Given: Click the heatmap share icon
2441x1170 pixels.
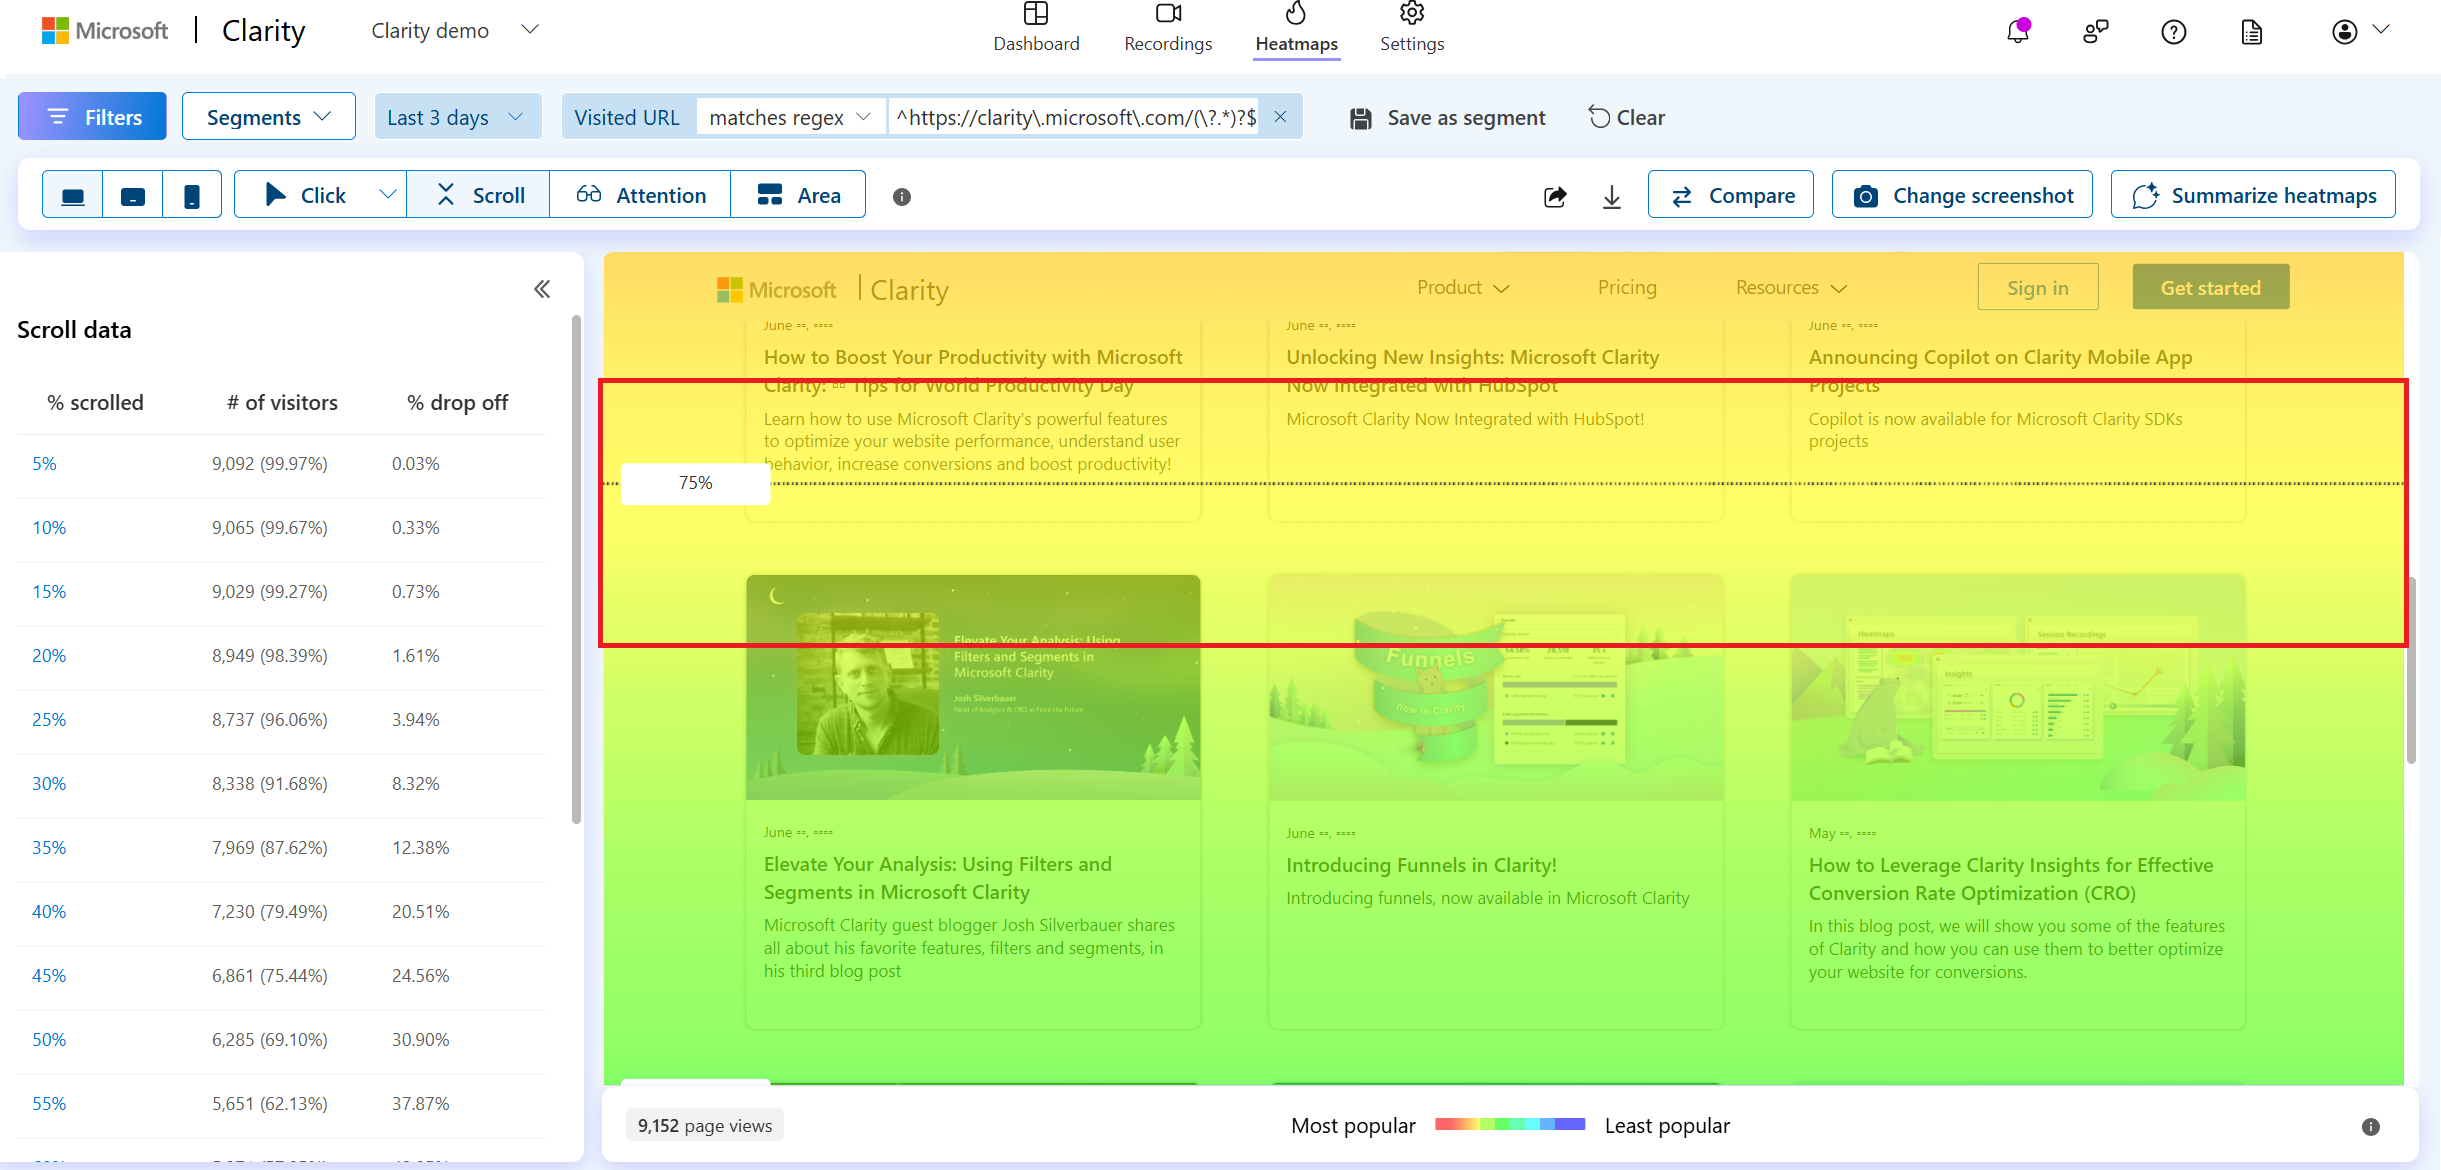Looking at the screenshot, I should [1555, 196].
